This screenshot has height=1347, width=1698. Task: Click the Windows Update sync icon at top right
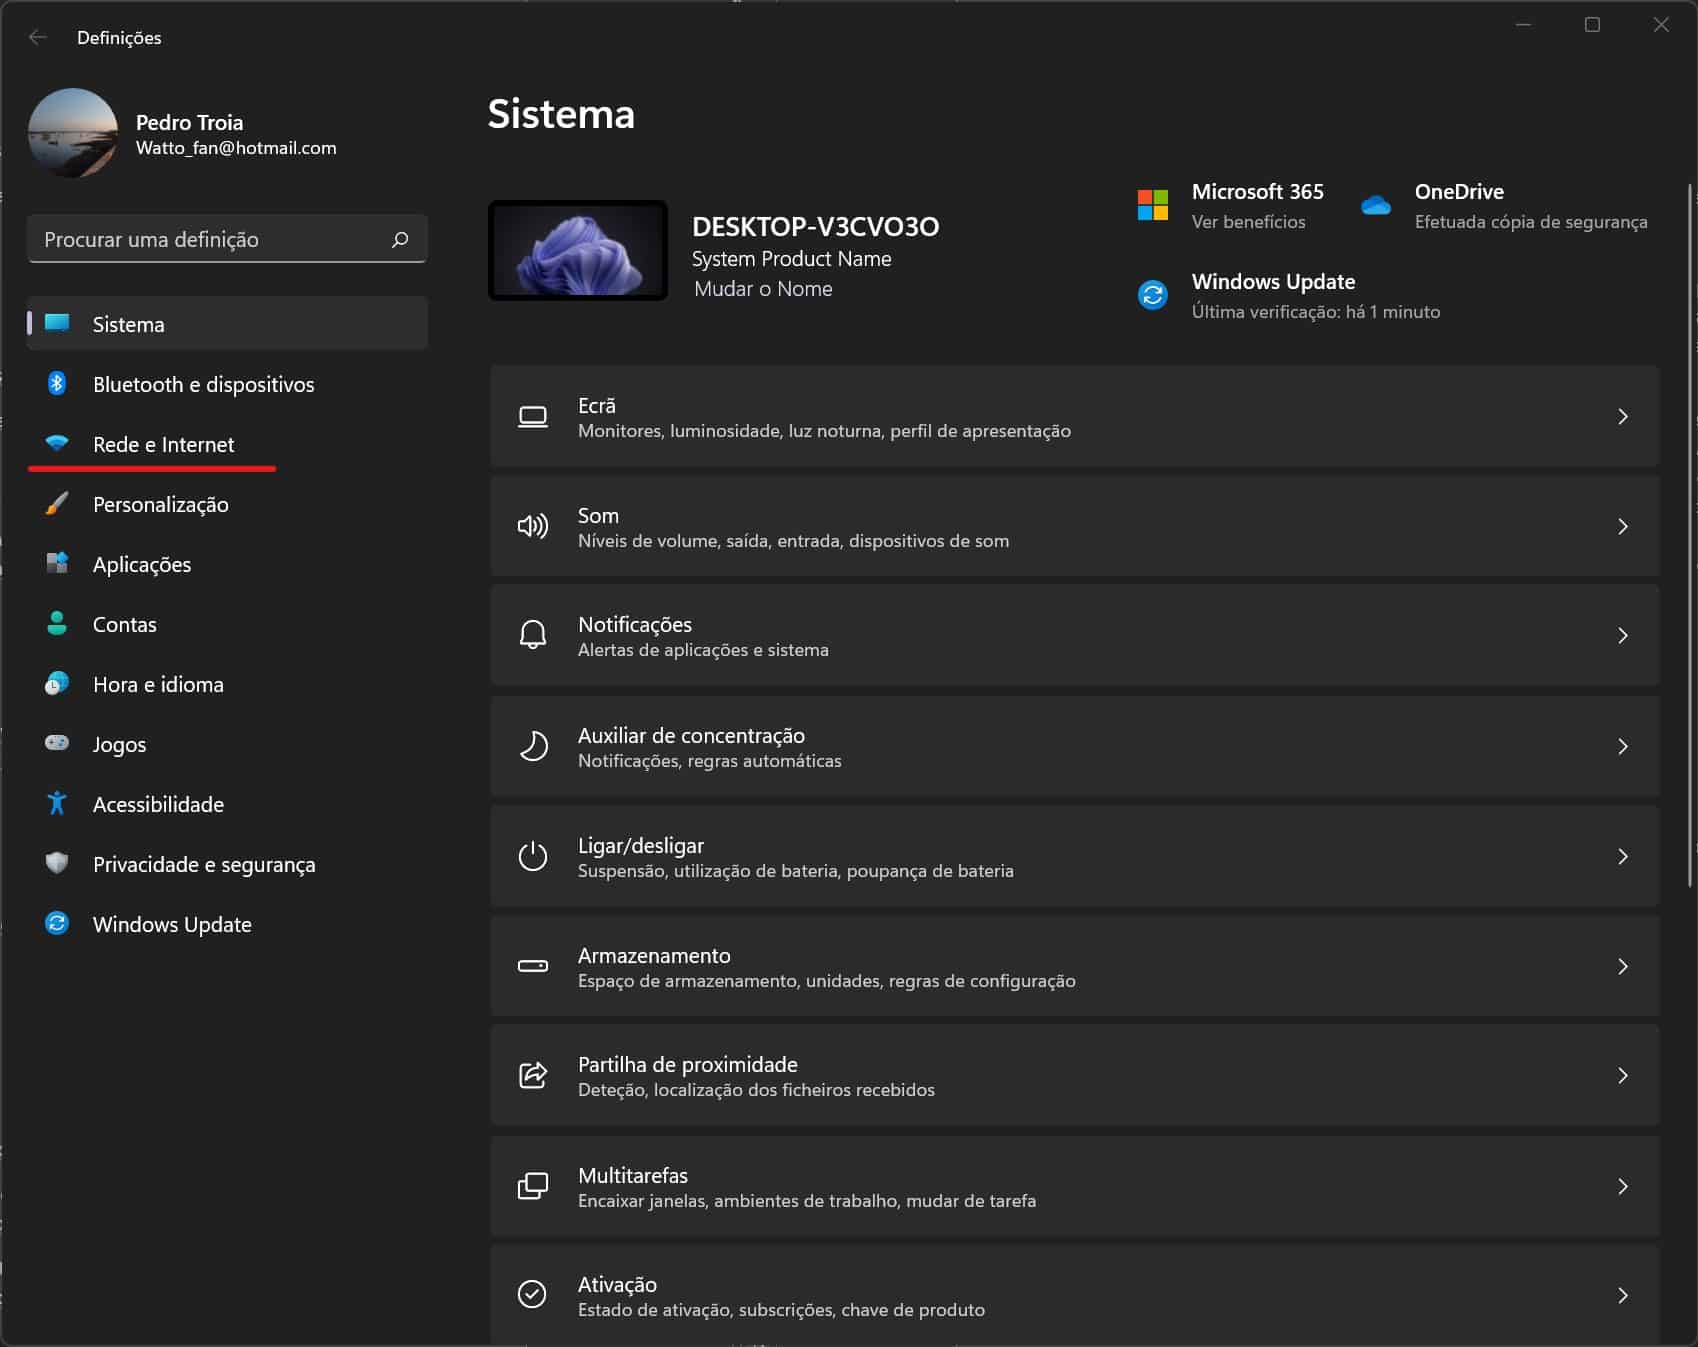coord(1152,295)
